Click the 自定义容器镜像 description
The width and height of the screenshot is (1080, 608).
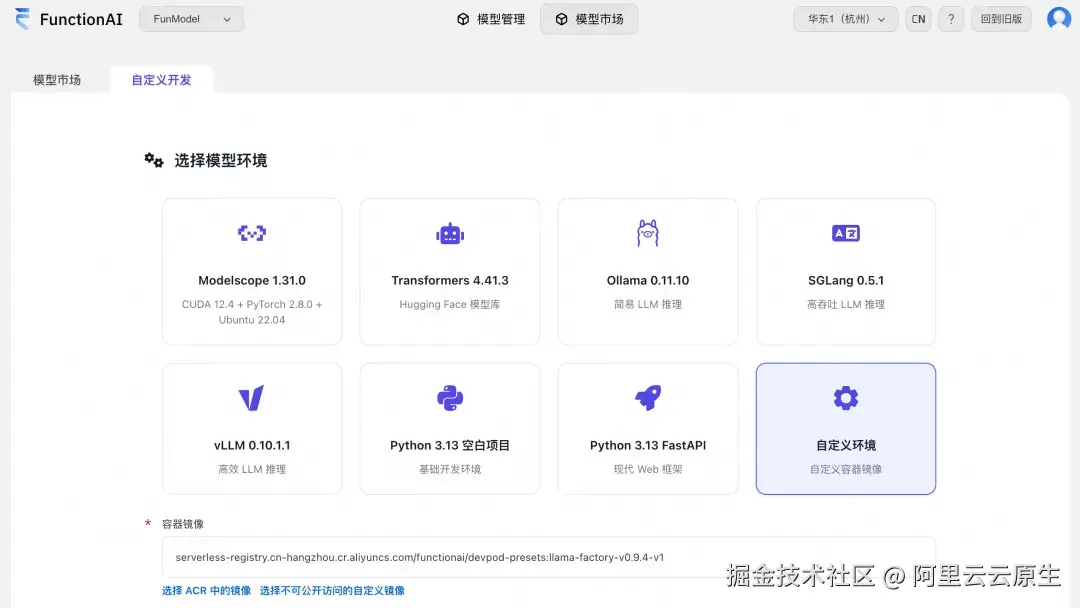(x=846, y=470)
